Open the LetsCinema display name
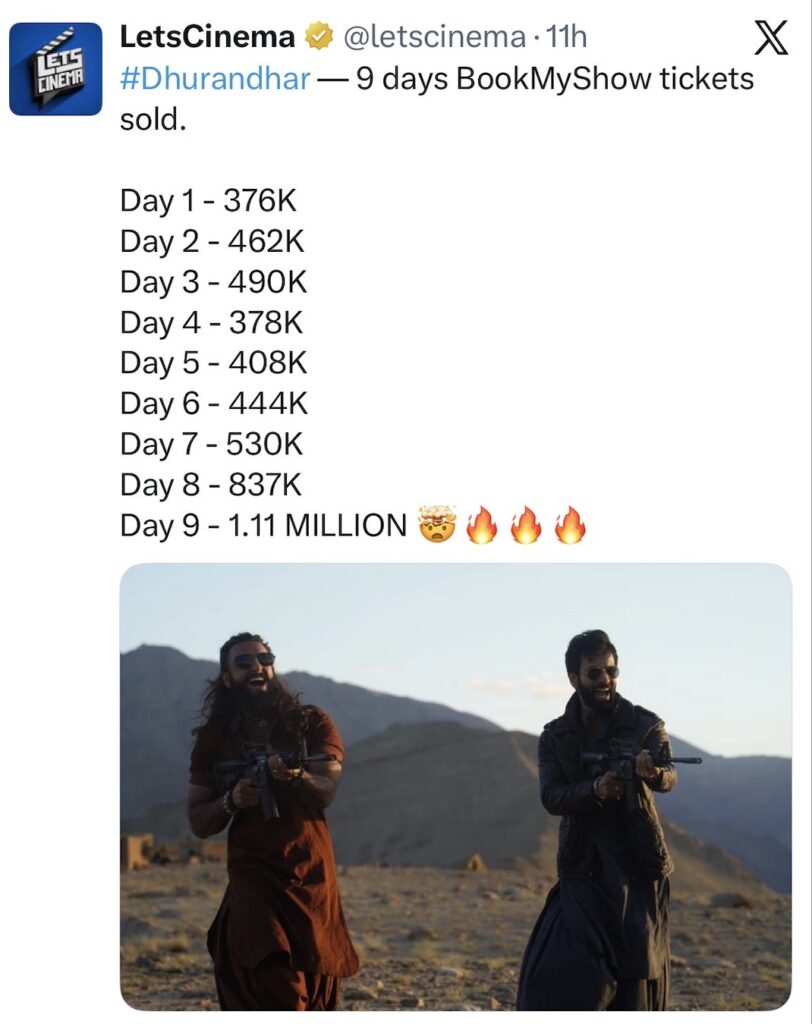Viewport: 812px width, 1024px height. (208, 39)
